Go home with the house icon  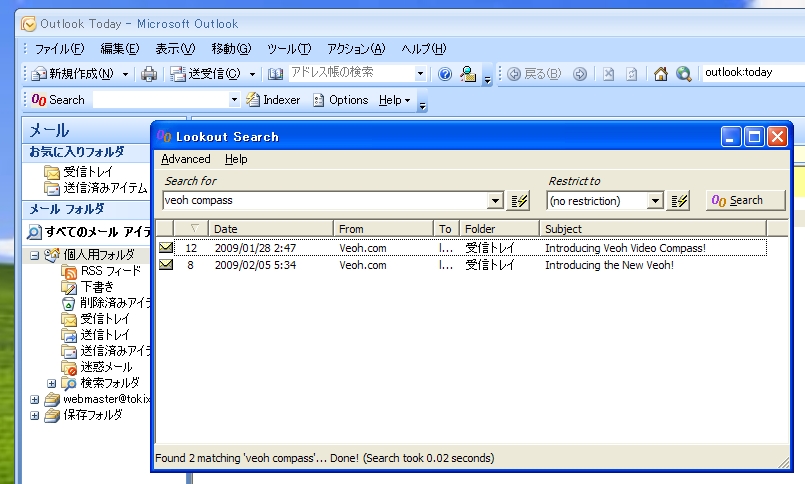[x=661, y=74]
